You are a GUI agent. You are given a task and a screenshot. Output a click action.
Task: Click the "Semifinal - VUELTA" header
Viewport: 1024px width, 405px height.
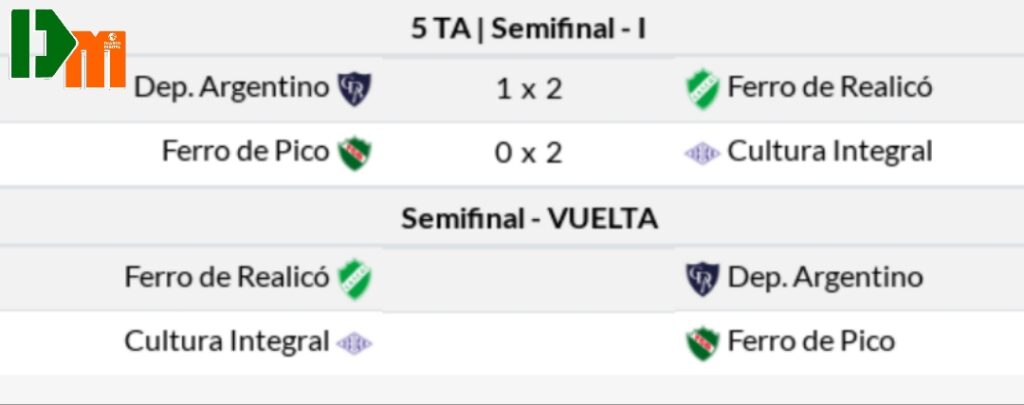click(x=529, y=218)
